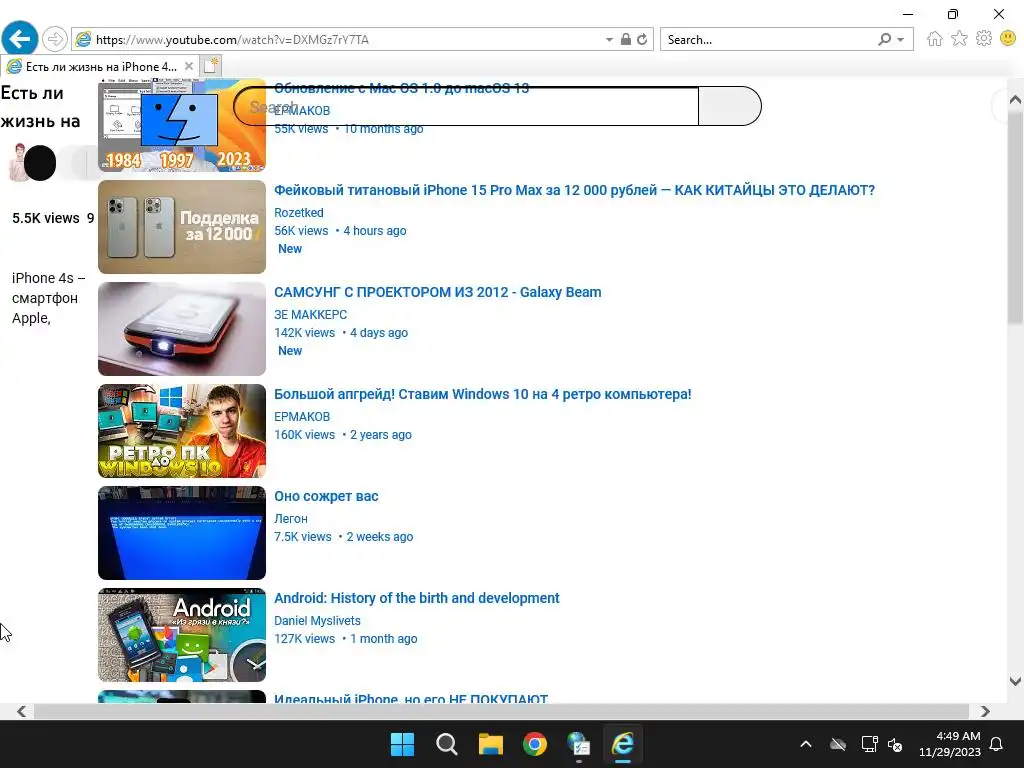Click the security lock icon in address bar
Image resolution: width=1024 pixels, height=768 pixels.
click(626, 39)
